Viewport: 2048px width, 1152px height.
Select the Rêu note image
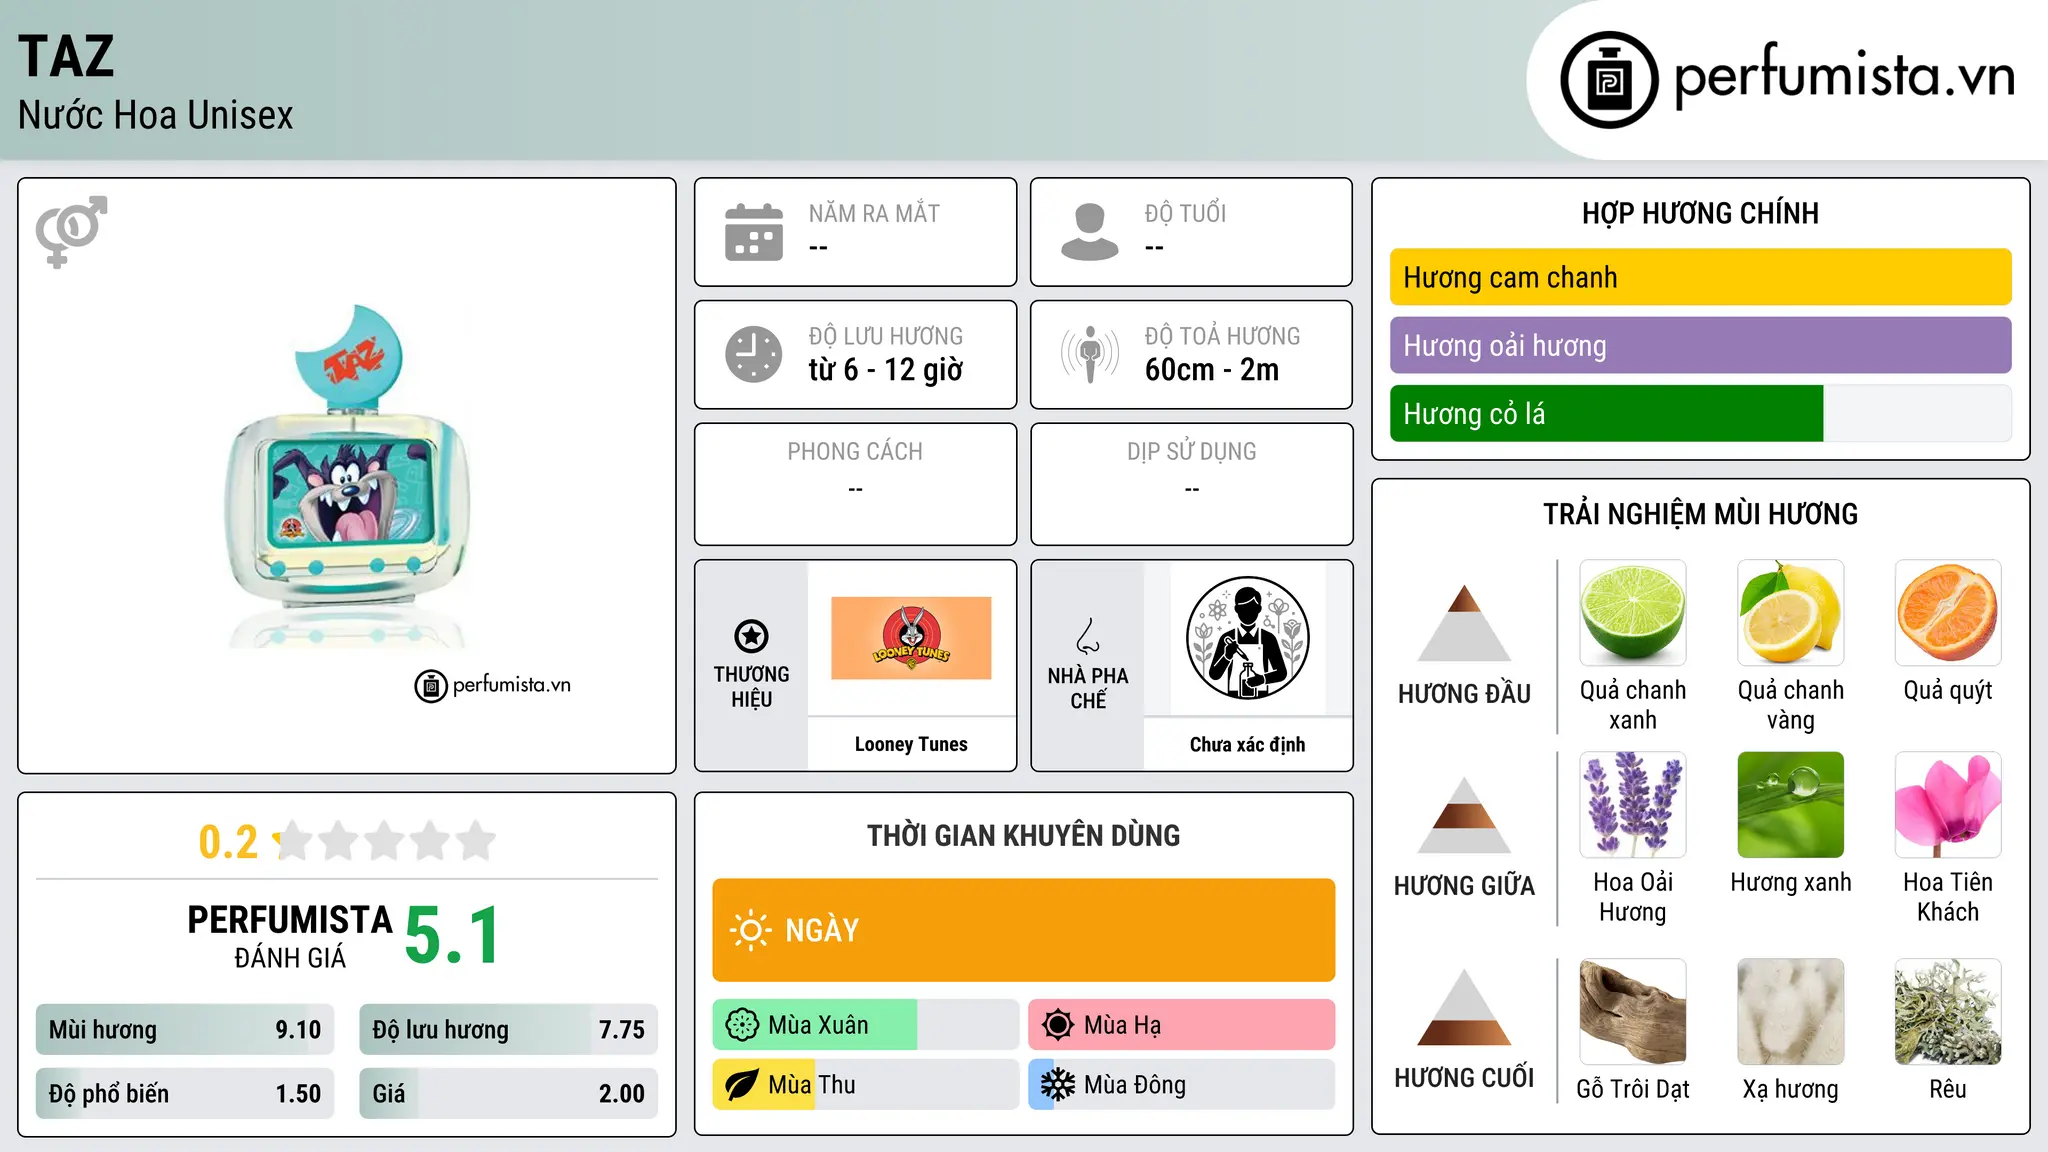(x=1948, y=1012)
